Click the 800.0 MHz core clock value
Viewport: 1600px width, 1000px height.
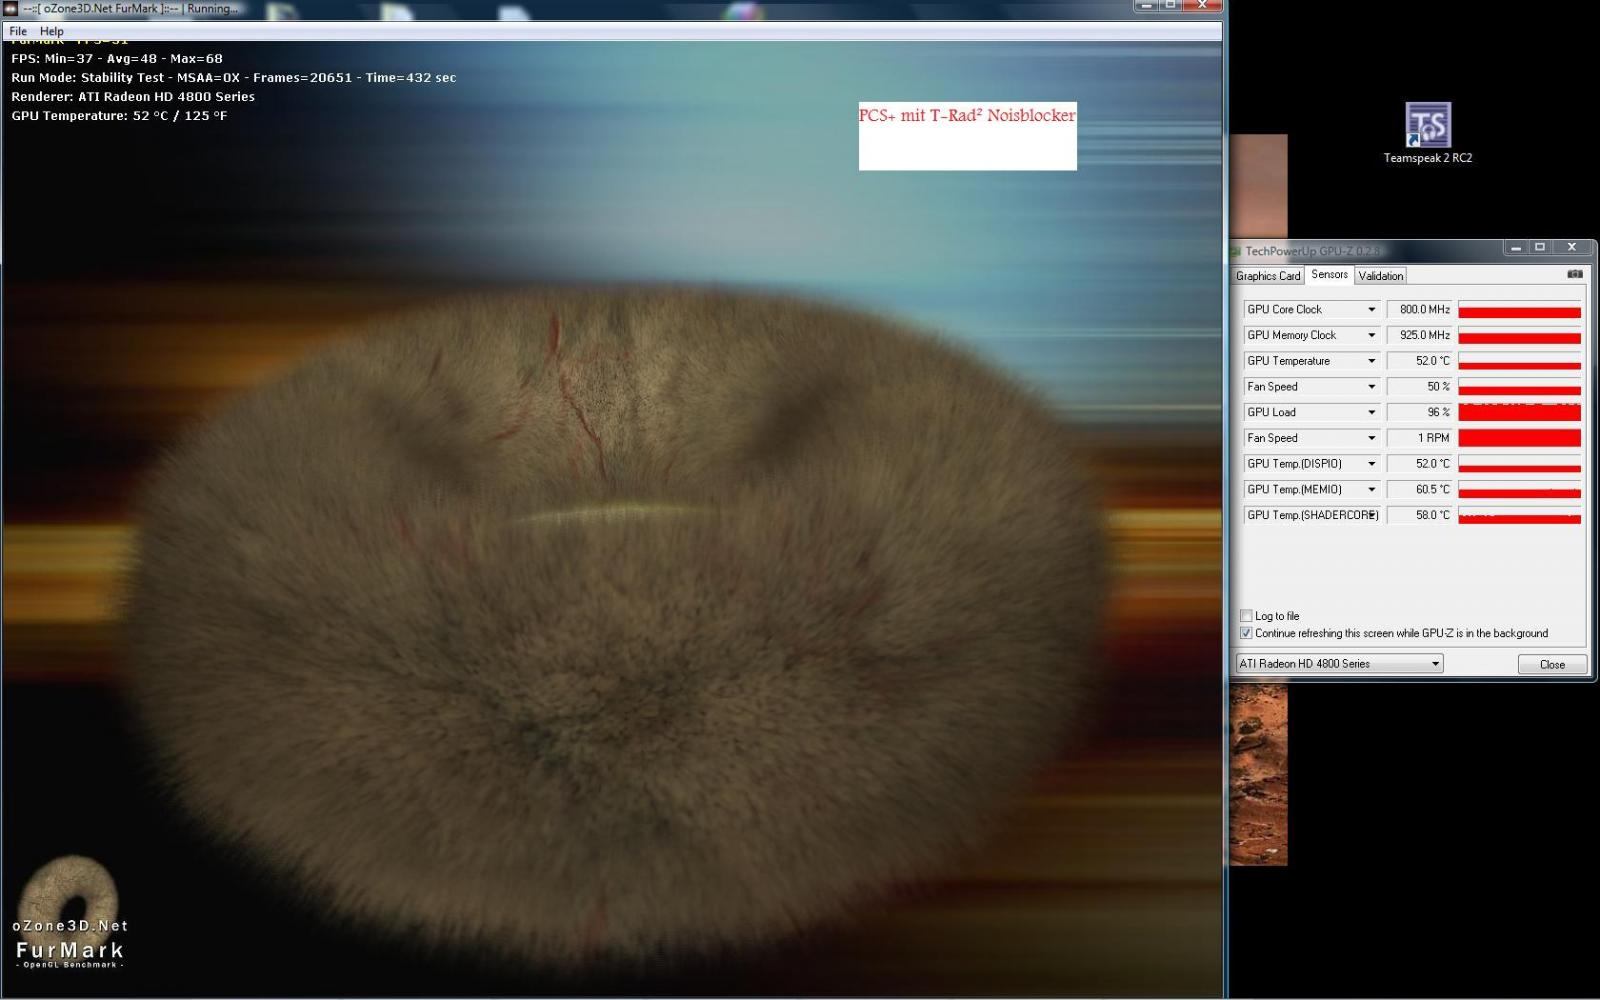pos(1420,310)
